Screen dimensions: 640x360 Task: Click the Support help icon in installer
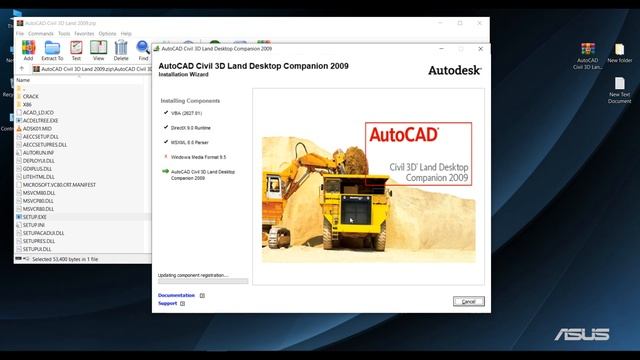pyautogui.click(x=182, y=304)
